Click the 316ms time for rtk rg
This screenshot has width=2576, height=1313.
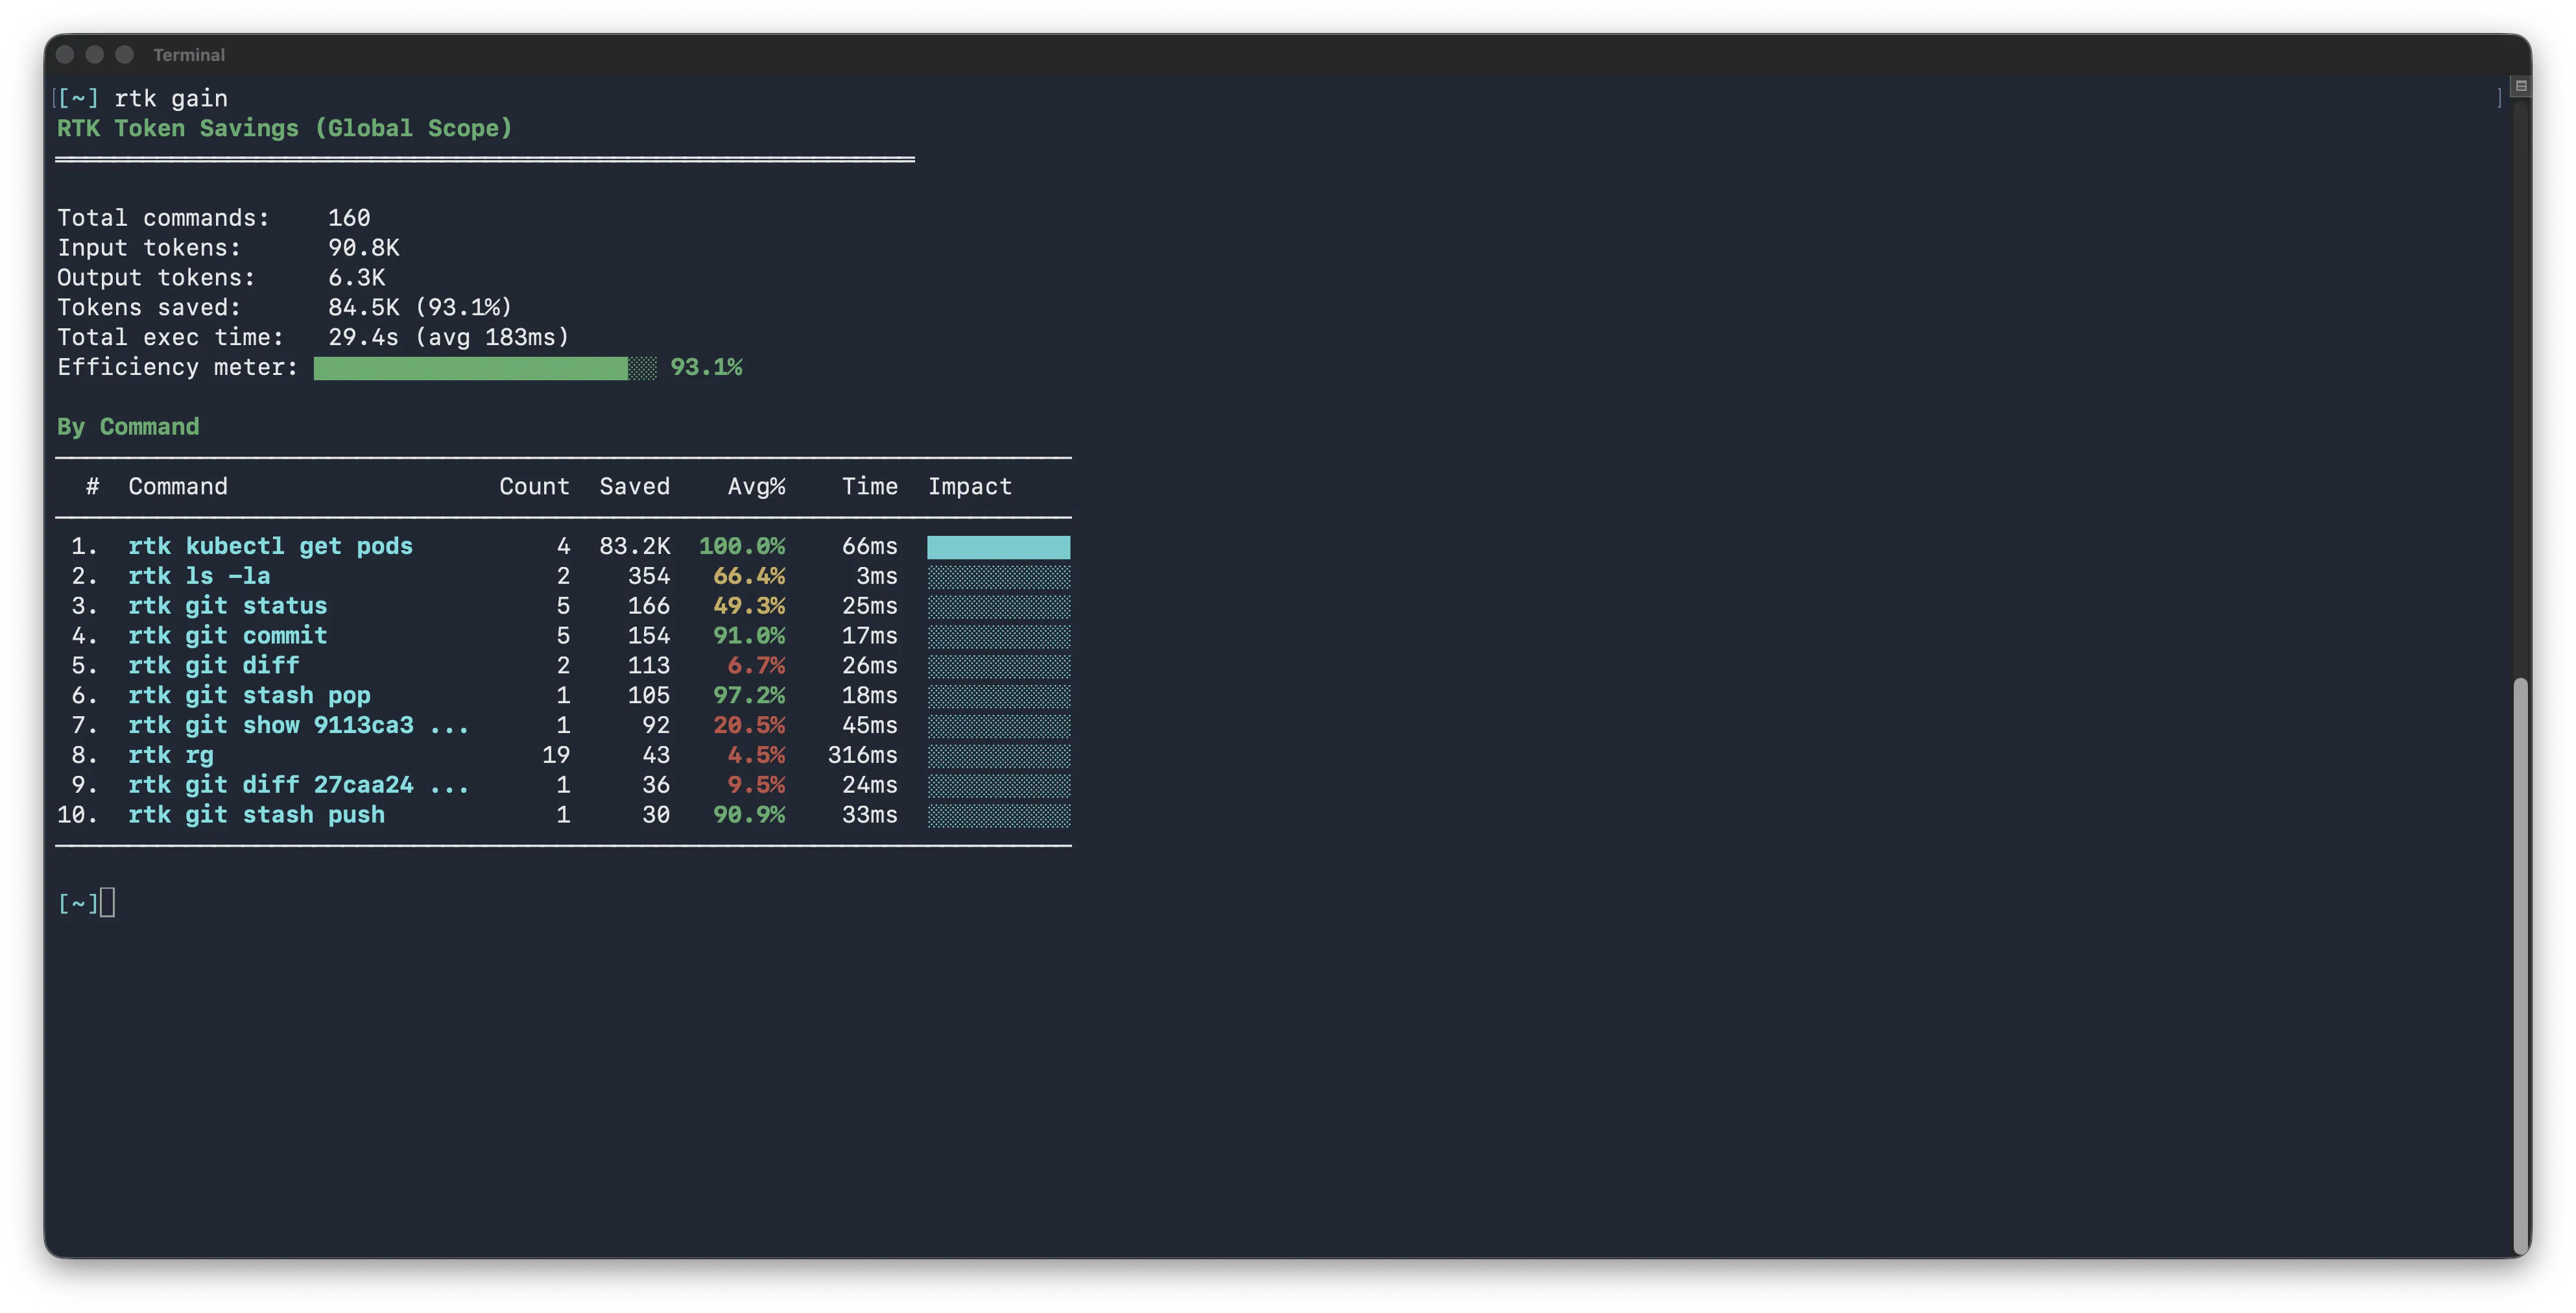tap(862, 755)
